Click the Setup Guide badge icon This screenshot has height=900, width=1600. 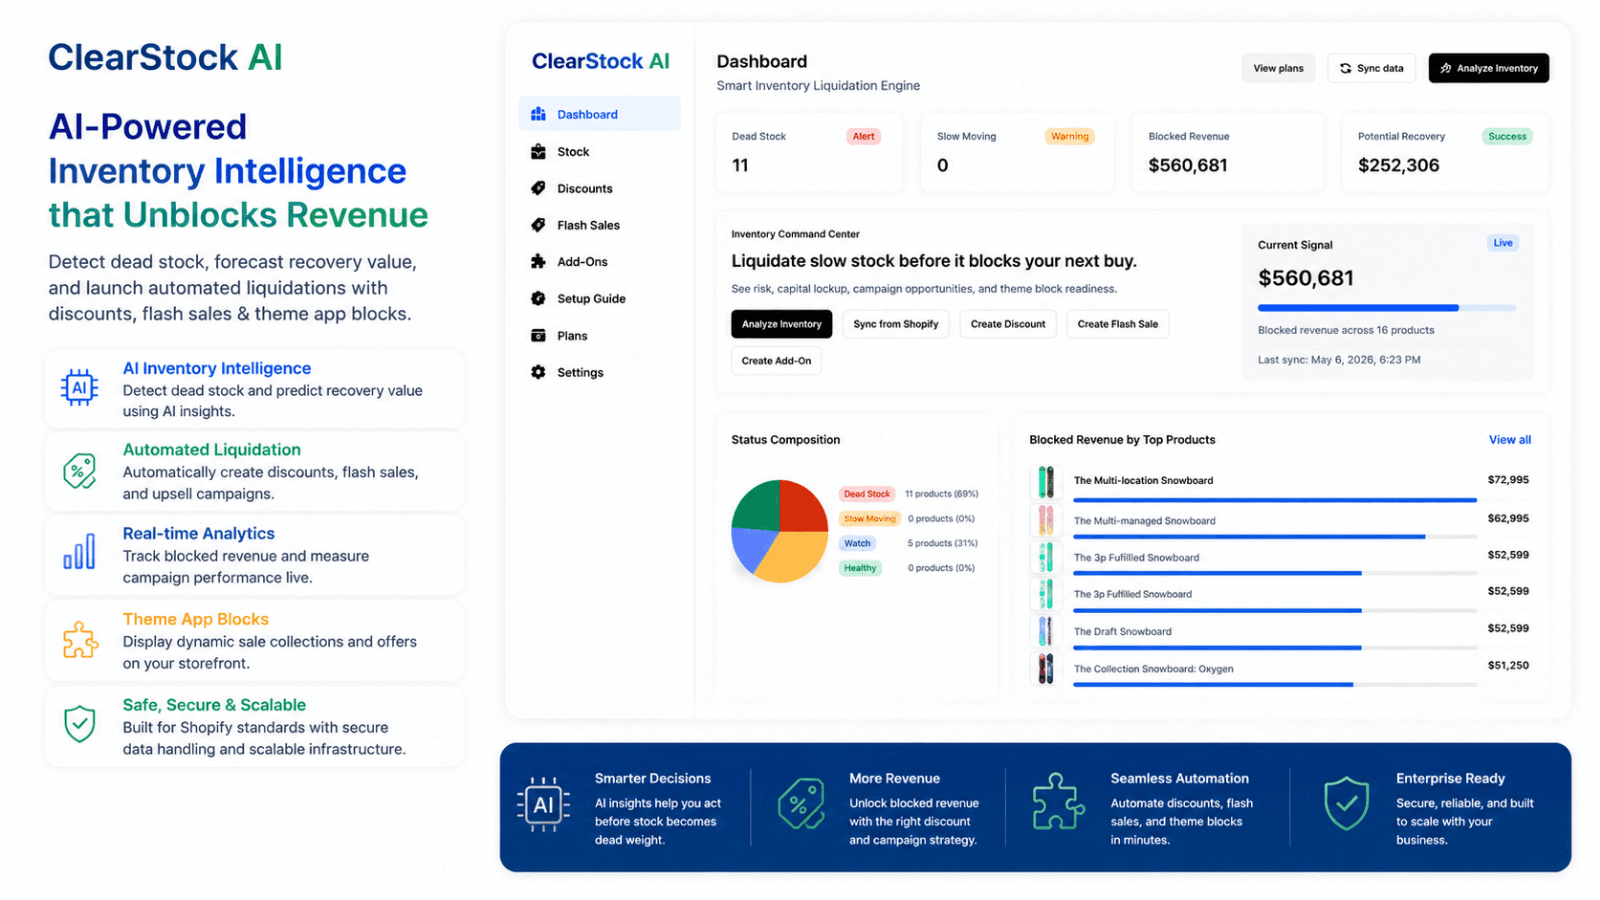tap(538, 298)
